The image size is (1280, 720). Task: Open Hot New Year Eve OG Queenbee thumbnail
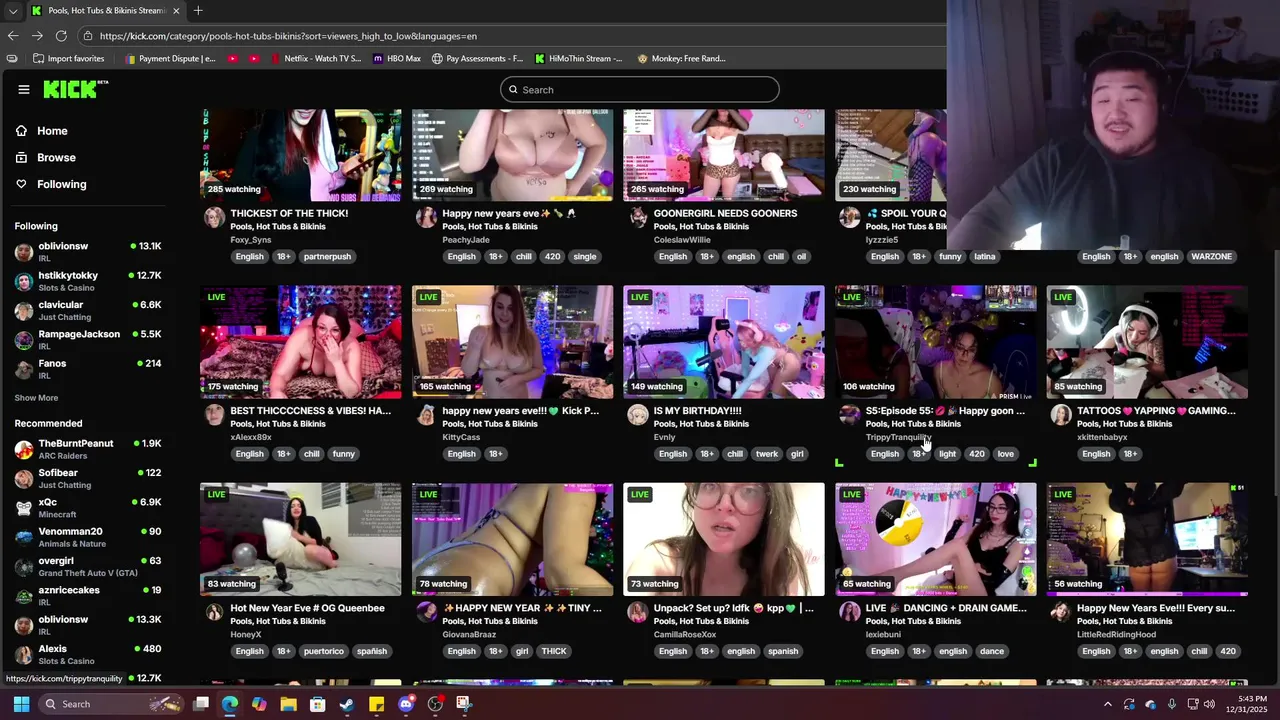pos(301,539)
